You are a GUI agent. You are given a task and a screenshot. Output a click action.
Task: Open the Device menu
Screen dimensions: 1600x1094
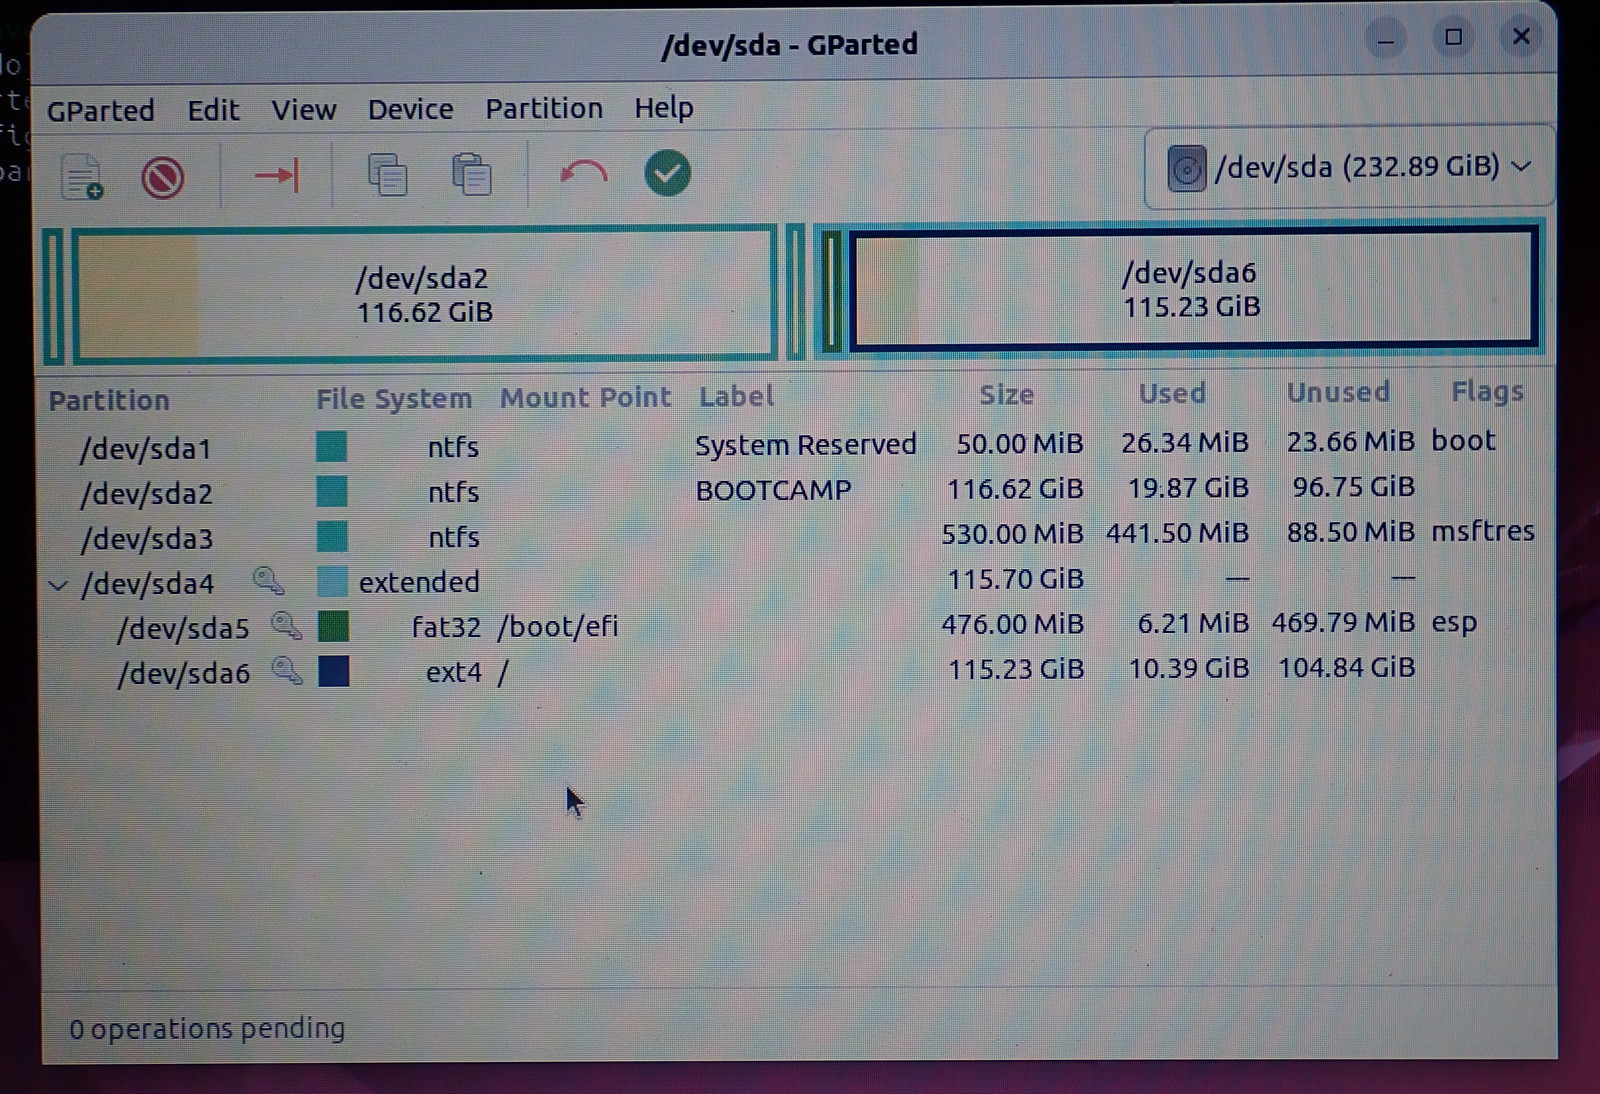pos(410,109)
